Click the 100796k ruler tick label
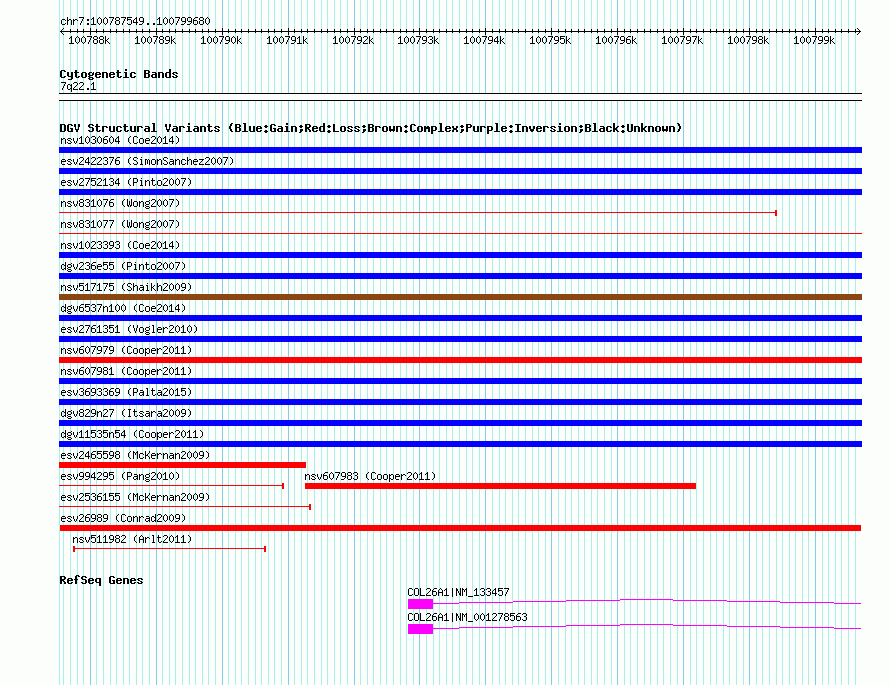Screen dimensions: 890x685 [616, 40]
